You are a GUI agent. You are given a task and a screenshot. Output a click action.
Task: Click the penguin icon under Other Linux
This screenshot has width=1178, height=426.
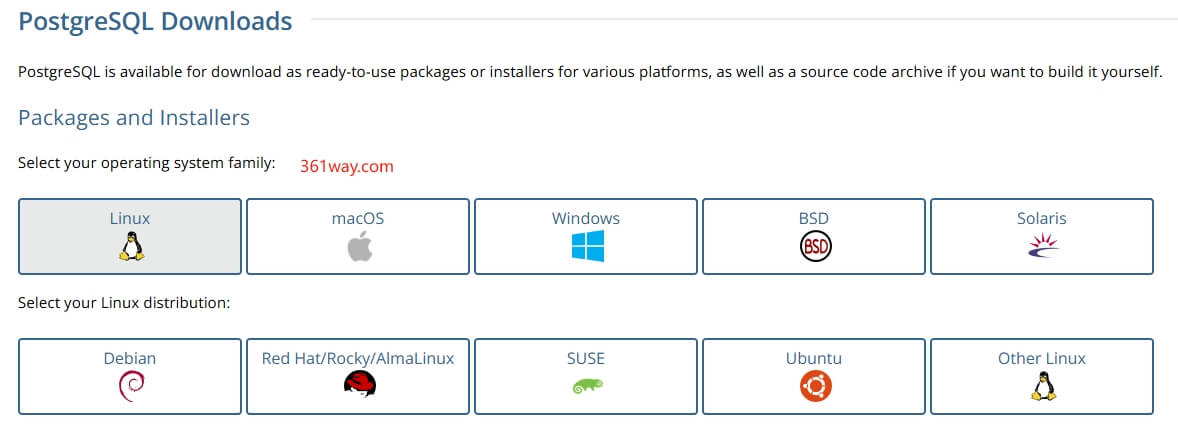(x=1043, y=387)
